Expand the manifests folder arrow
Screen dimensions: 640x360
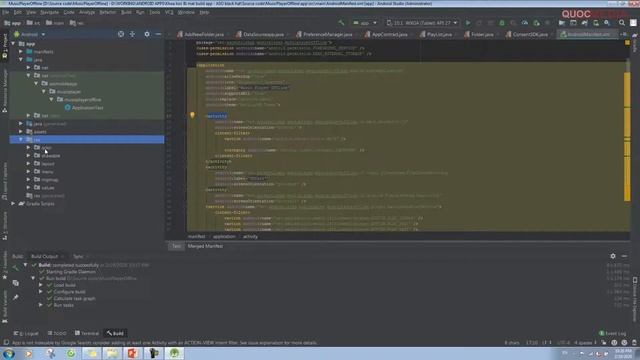(21, 52)
